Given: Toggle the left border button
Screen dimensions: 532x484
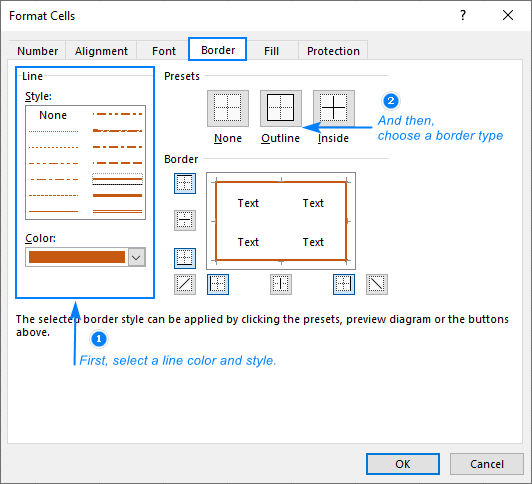Looking at the screenshot, I should [218, 284].
